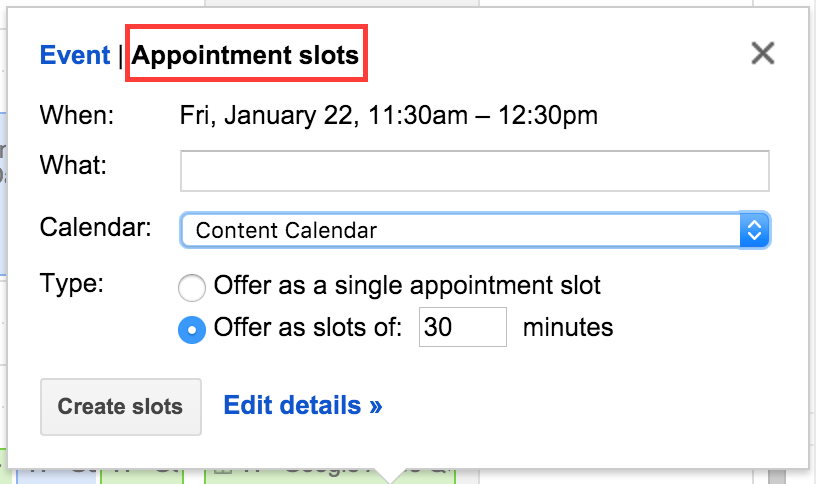
Task: Click the 'Type:' field label
Action: [71, 283]
